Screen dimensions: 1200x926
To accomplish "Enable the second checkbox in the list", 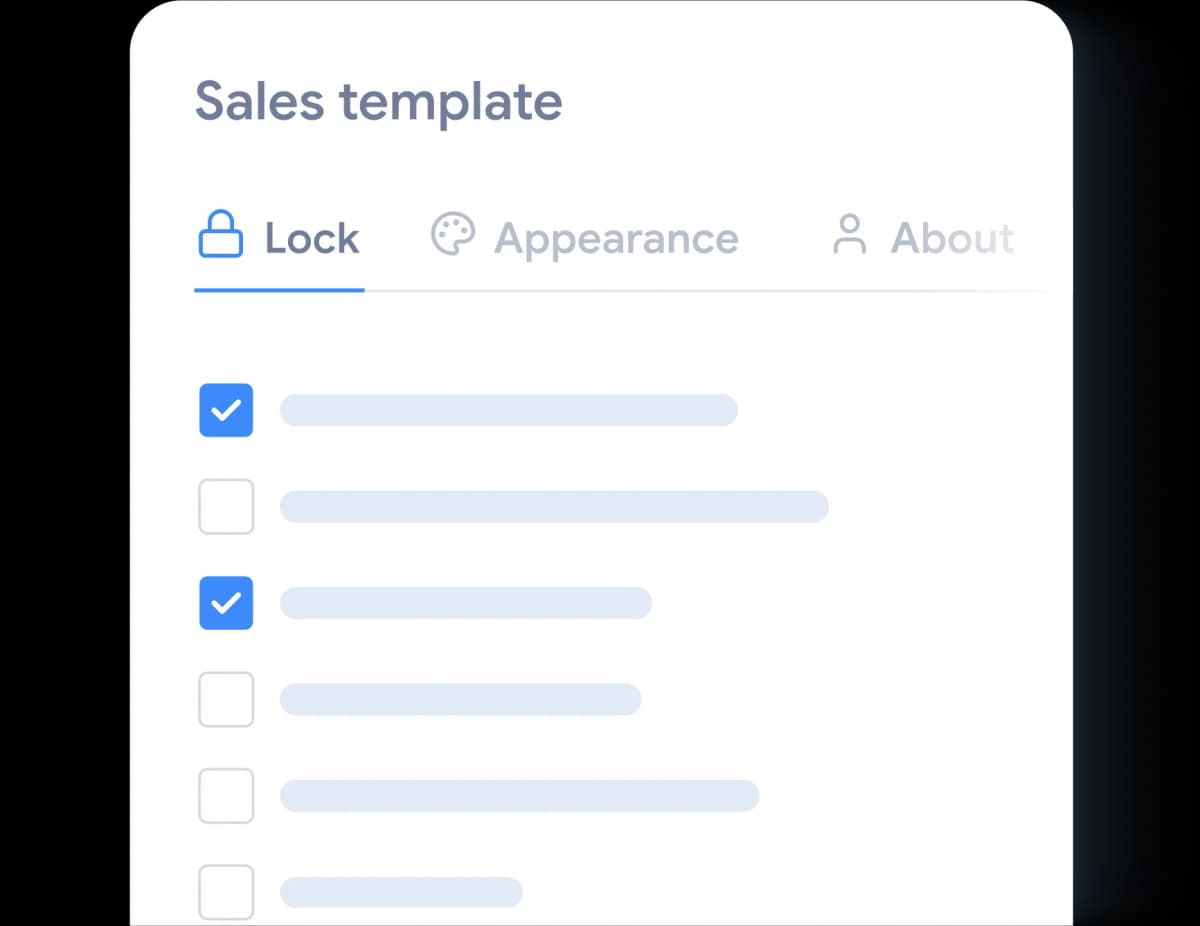I will [226, 506].
